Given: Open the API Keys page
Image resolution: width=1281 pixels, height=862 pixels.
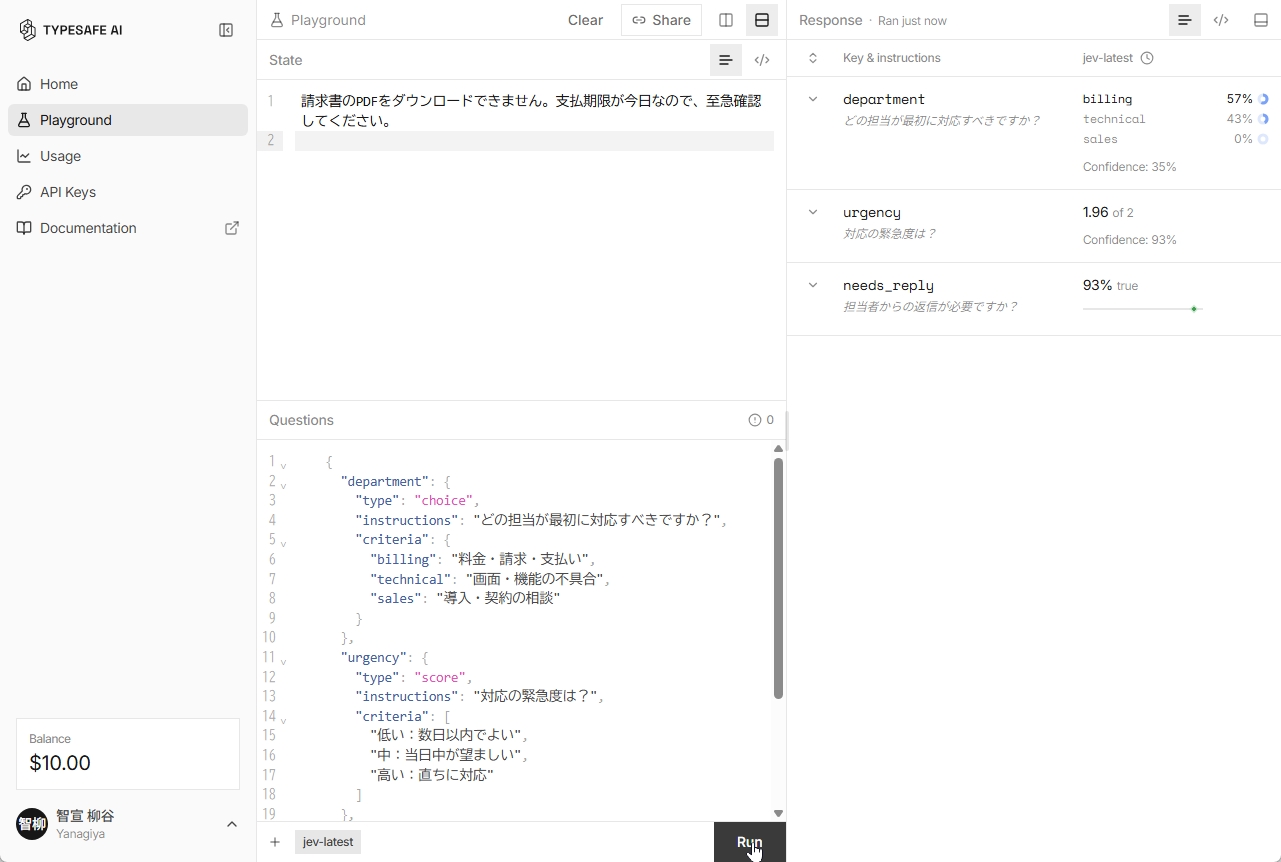Looking at the screenshot, I should tap(128, 192).
